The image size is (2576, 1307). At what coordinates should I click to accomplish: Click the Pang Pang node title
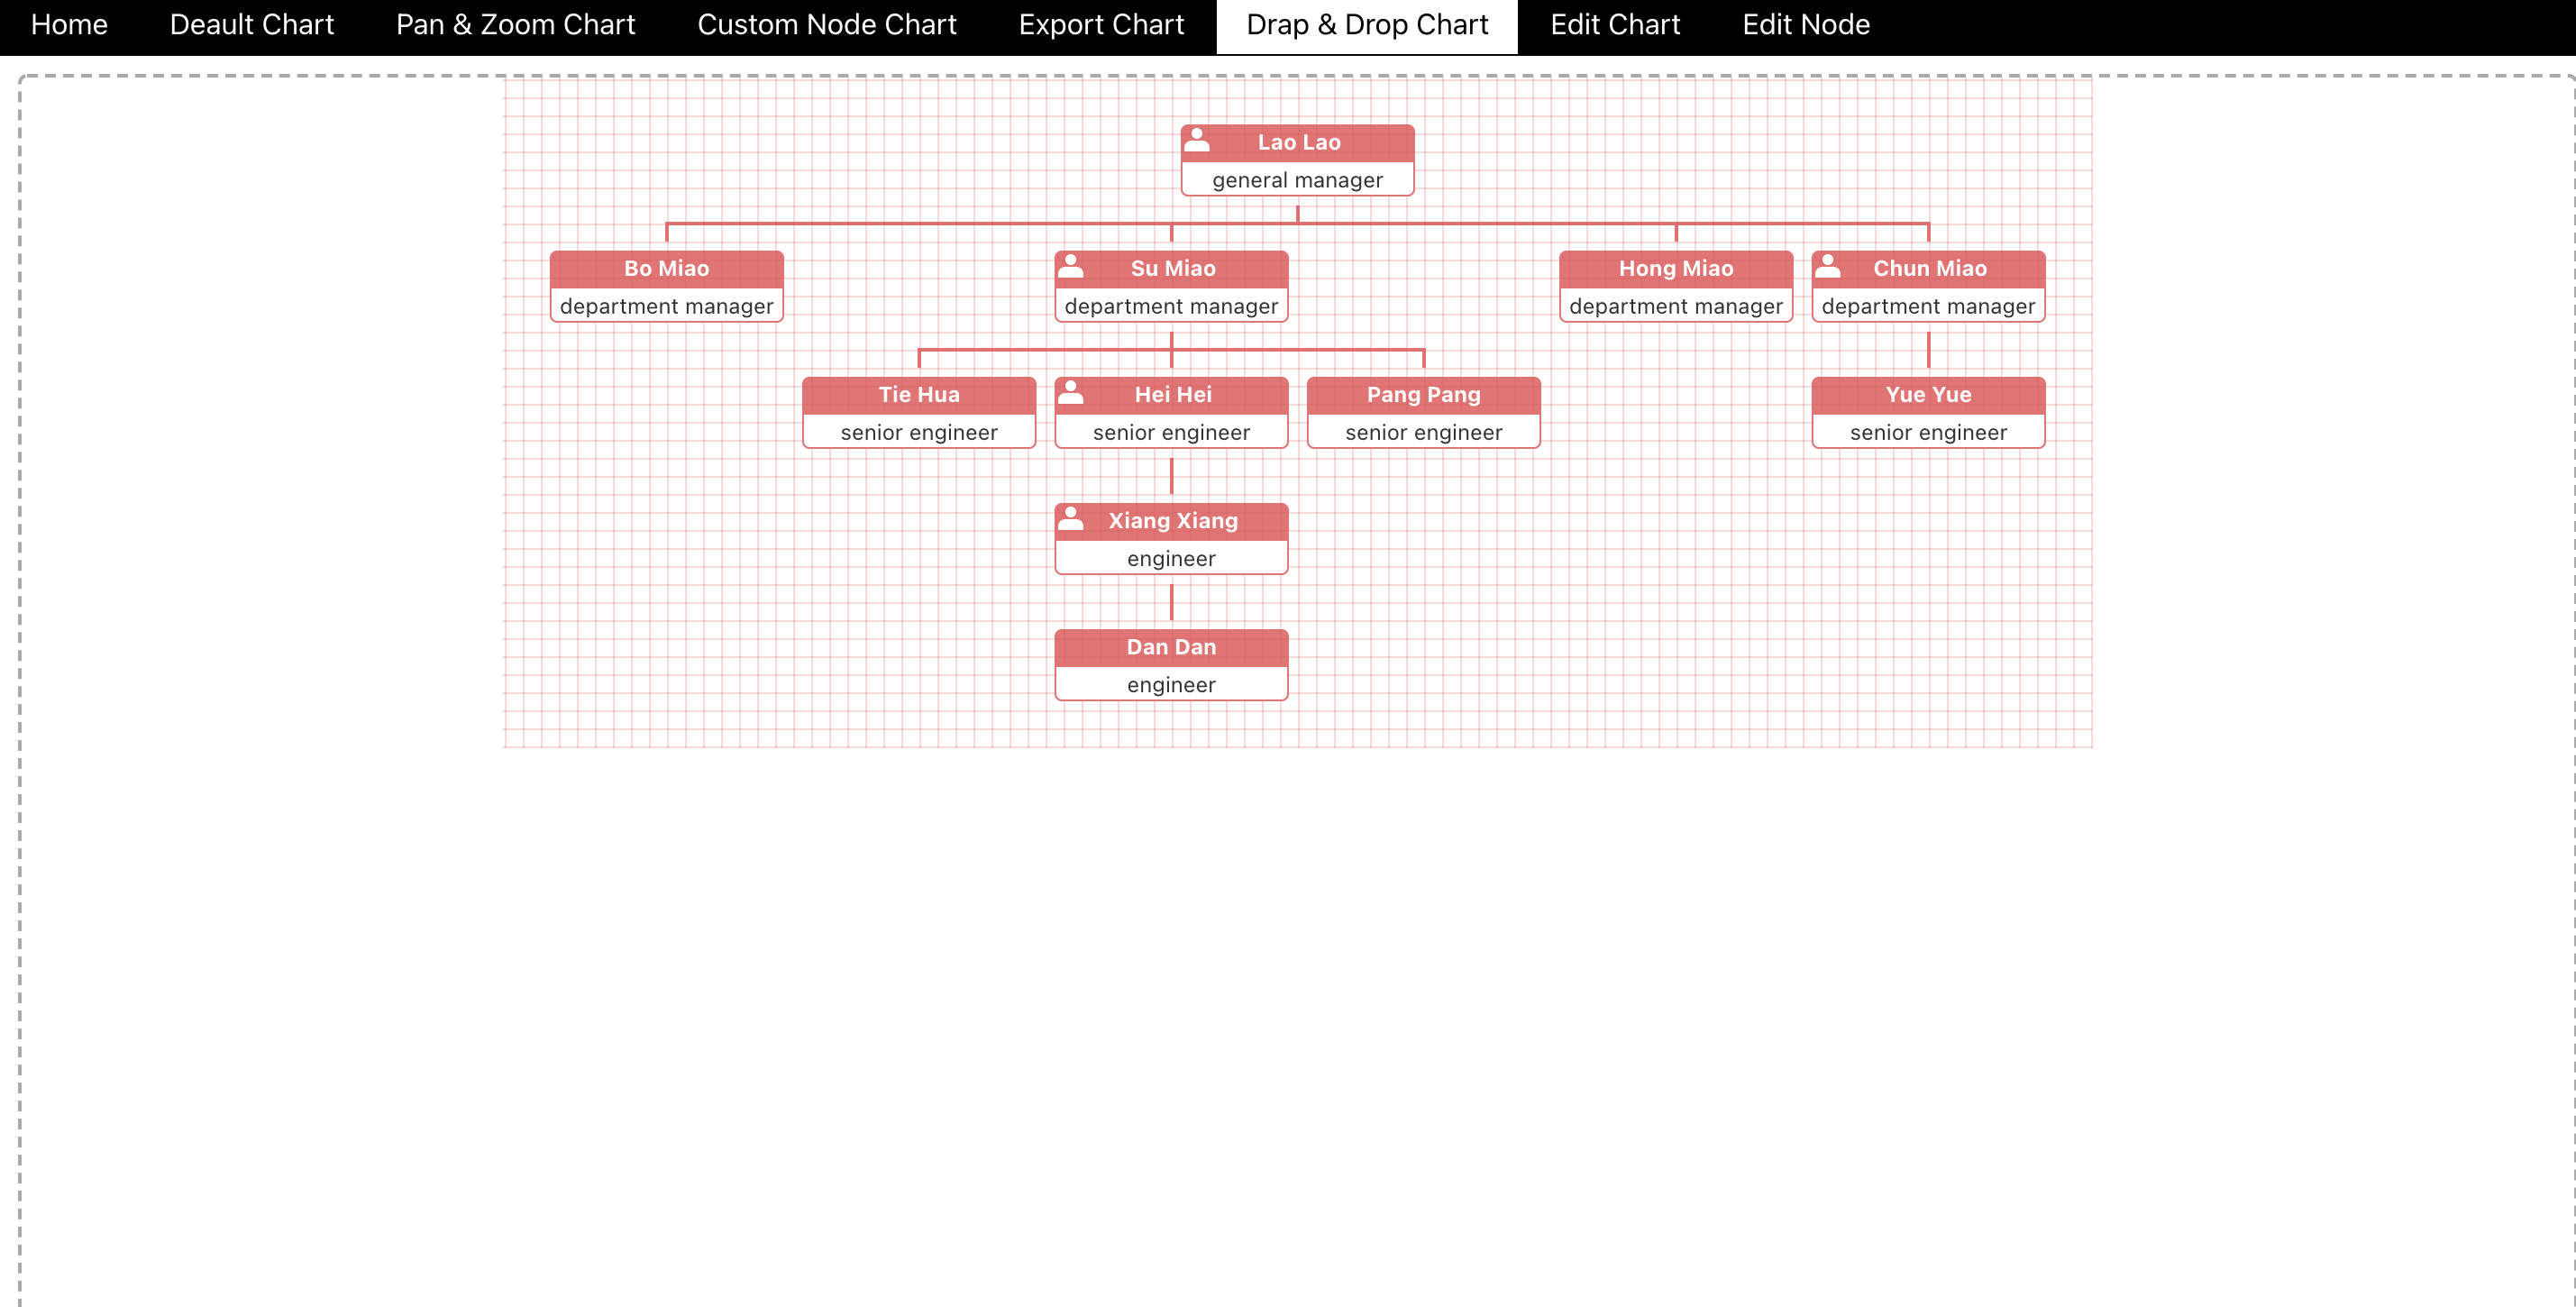[1423, 394]
